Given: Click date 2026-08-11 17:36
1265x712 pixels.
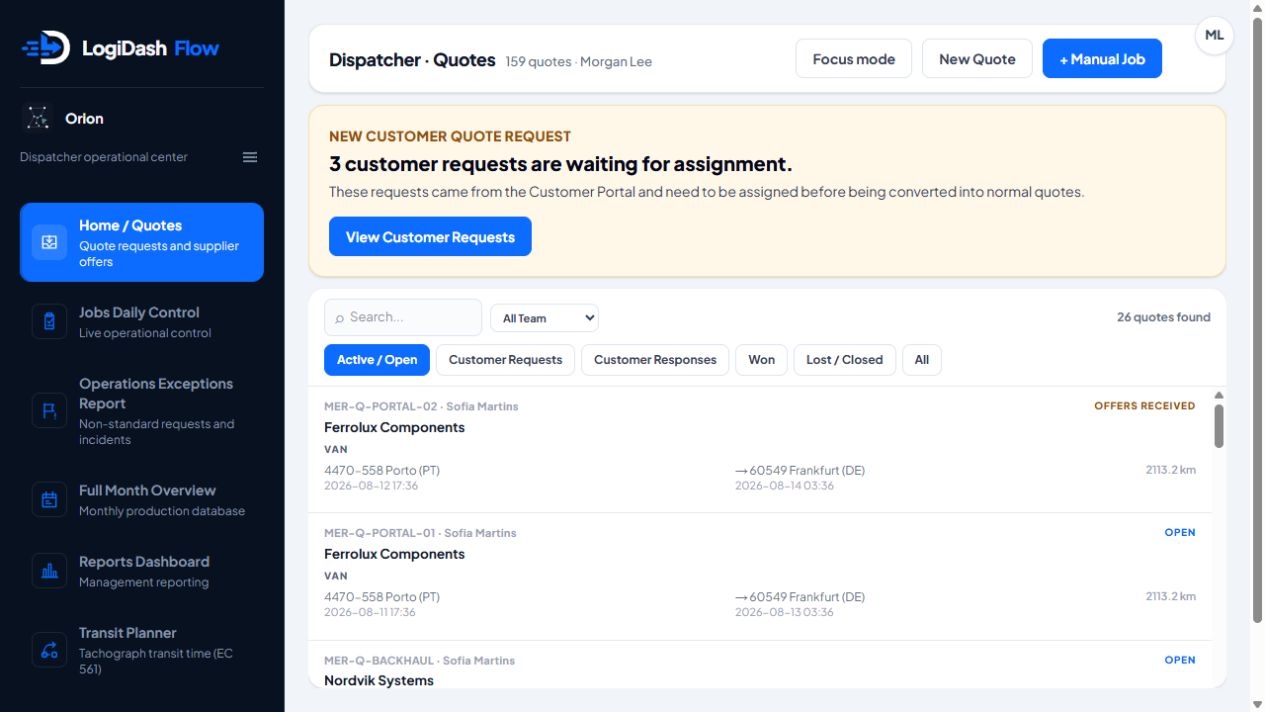Looking at the screenshot, I should coord(370,613).
